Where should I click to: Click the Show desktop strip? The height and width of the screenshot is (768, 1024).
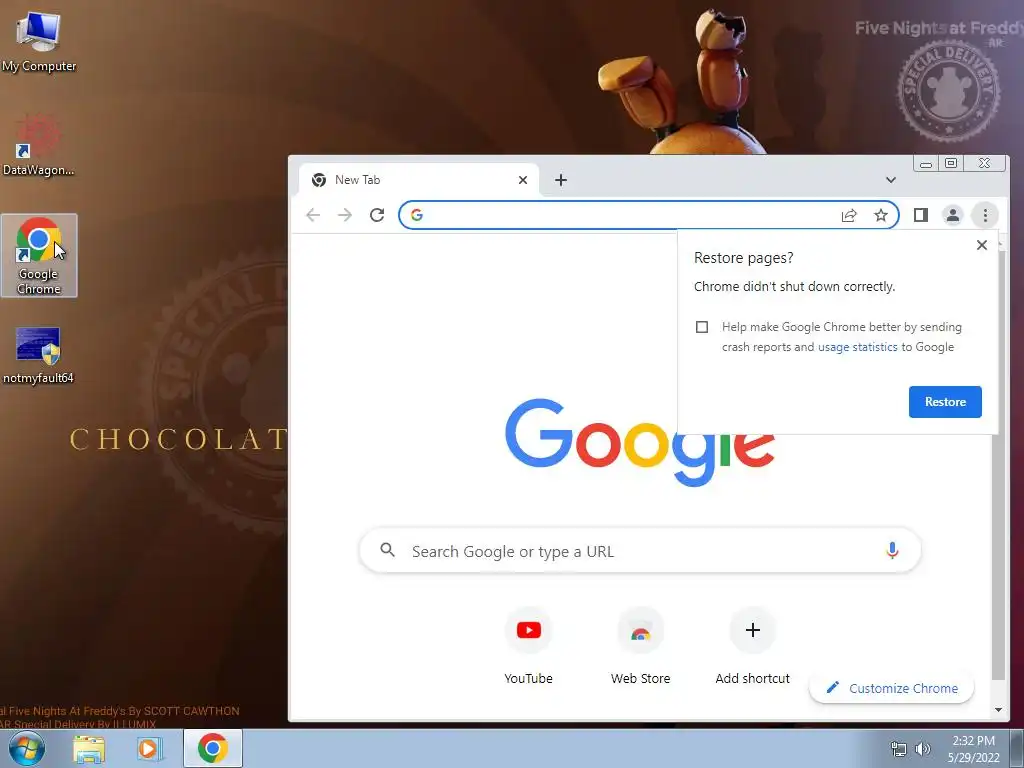[x=1017, y=748]
